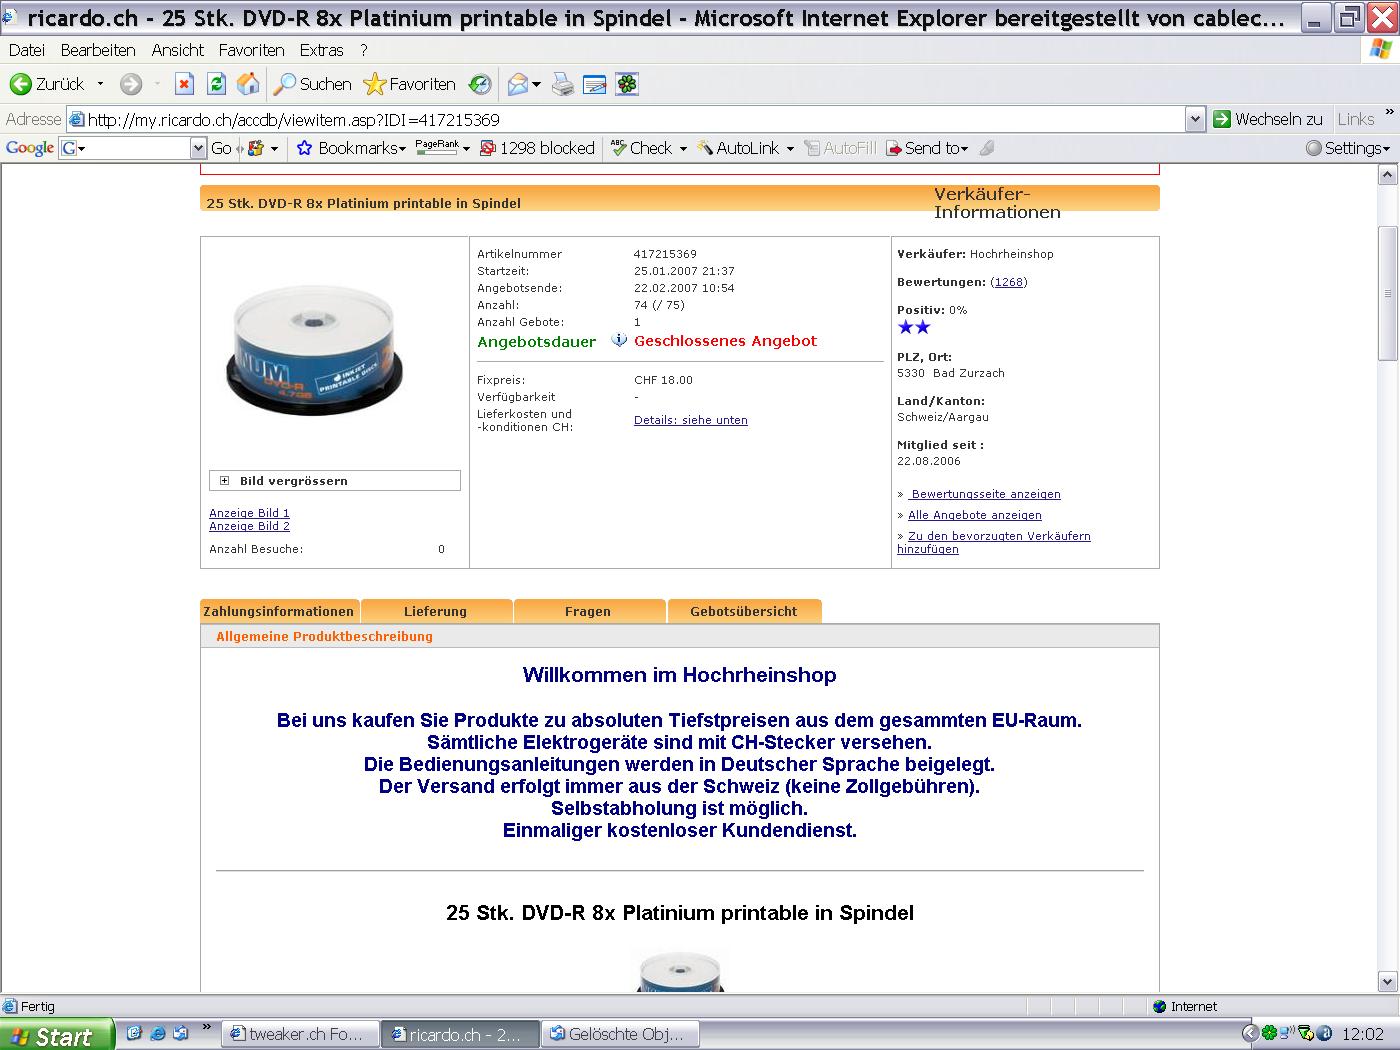Refresh the current page
This screenshot has width=1400, height=1050.
(216, 85)
